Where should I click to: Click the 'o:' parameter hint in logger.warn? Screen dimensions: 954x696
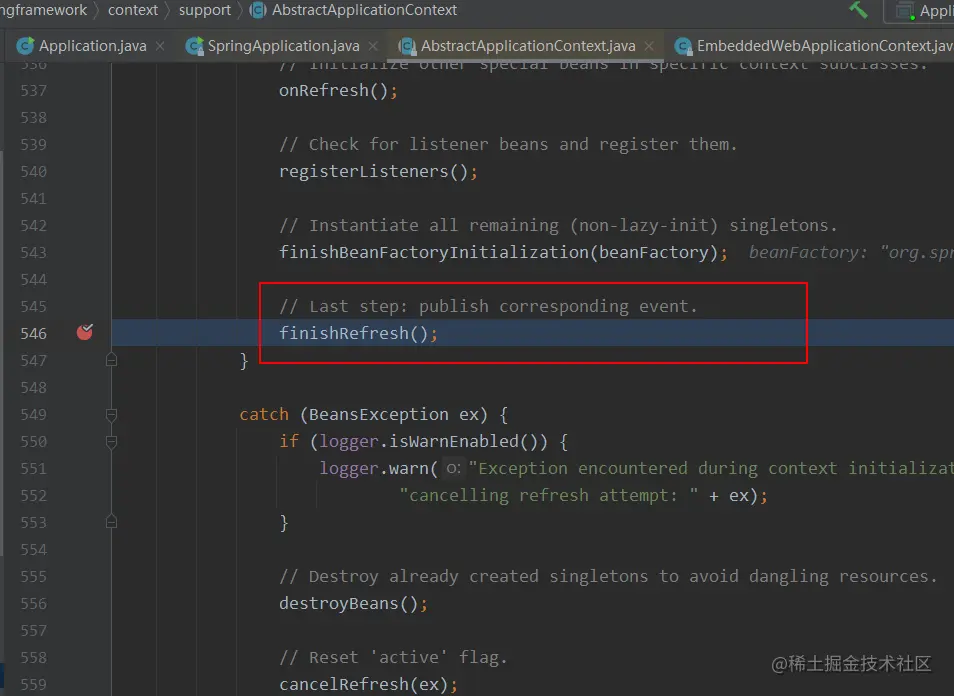click(453, 468)
